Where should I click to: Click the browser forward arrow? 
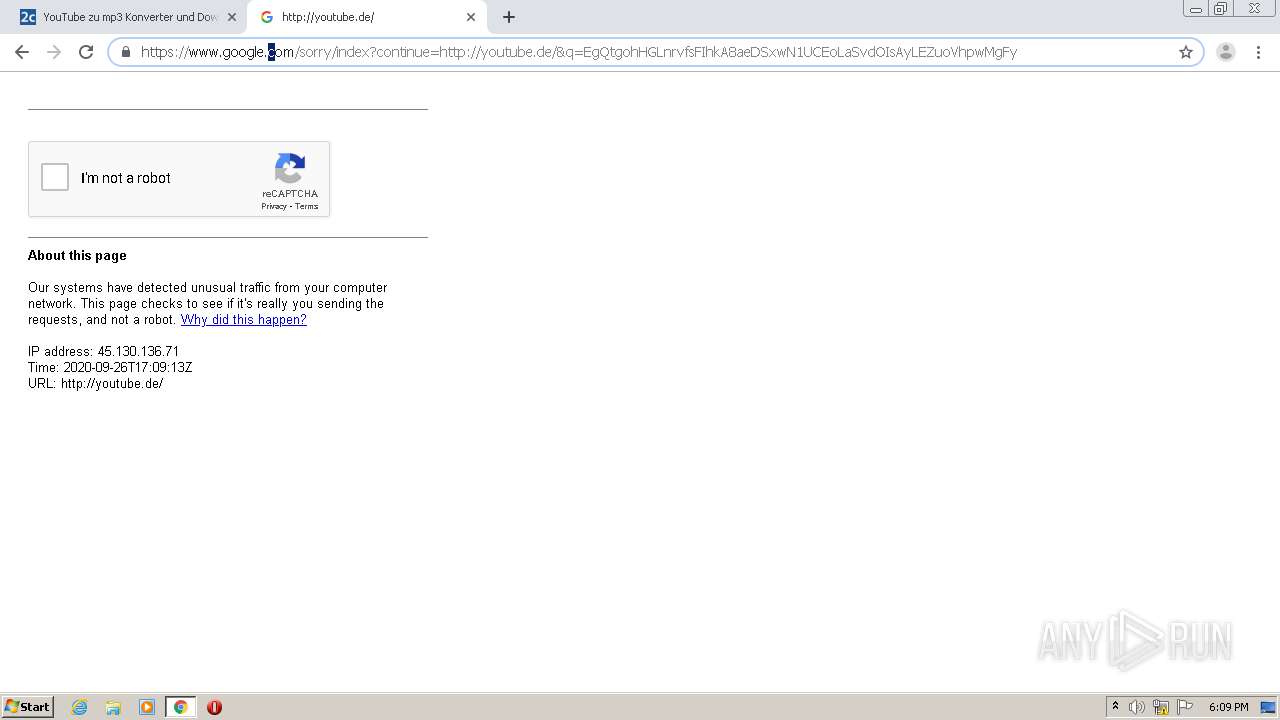54,52
